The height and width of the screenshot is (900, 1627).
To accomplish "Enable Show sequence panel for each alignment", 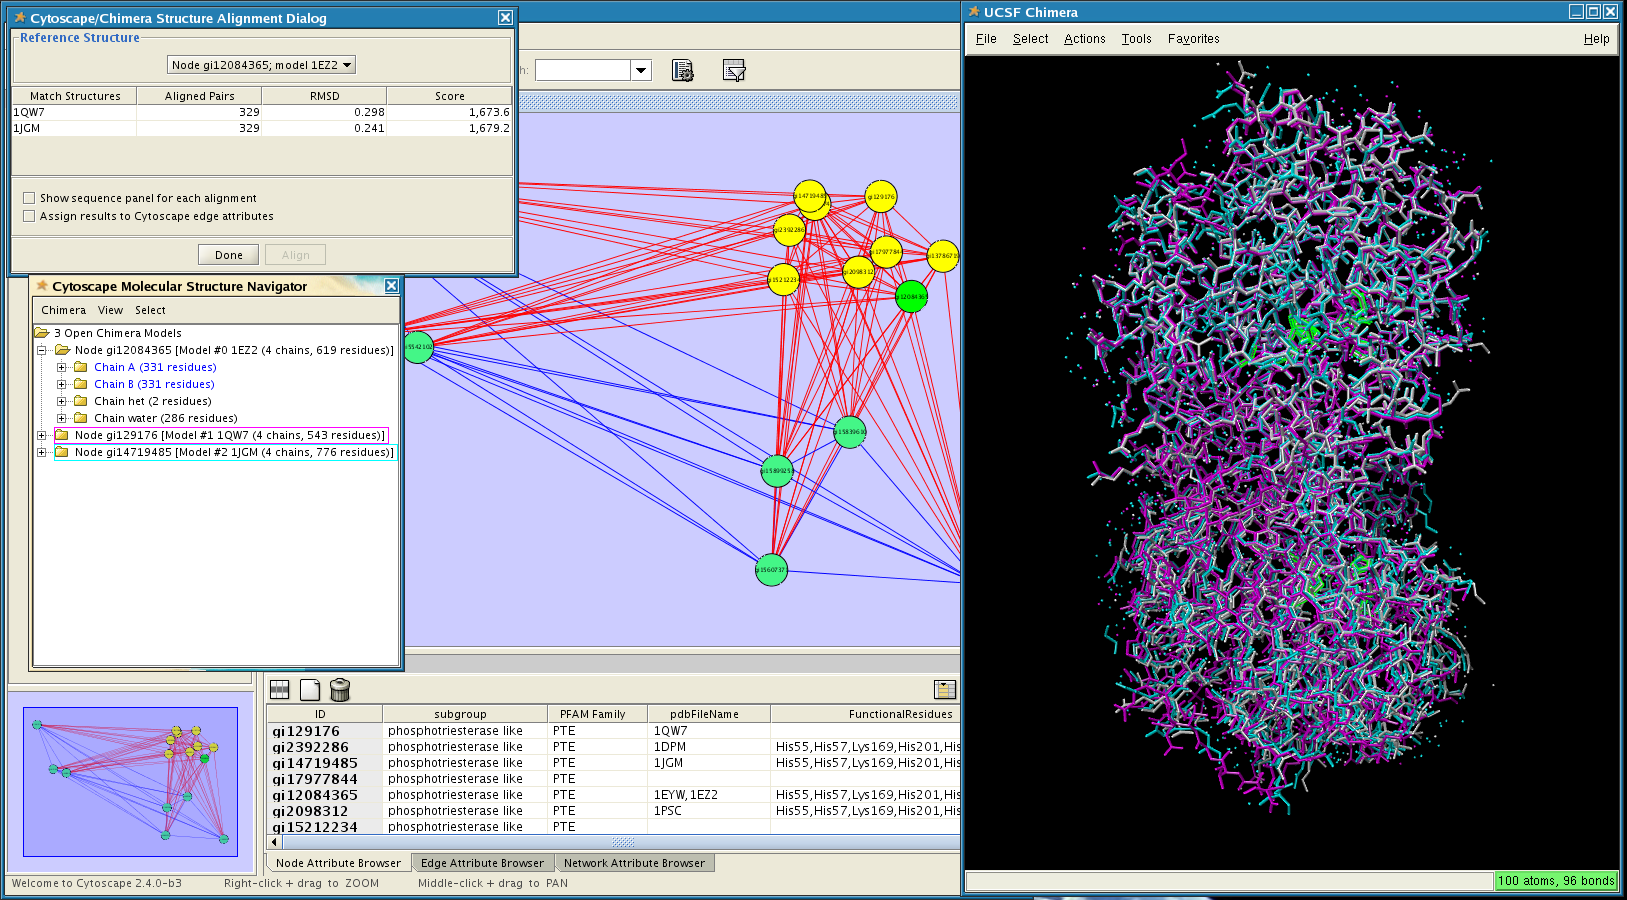I will coord(29,198).
